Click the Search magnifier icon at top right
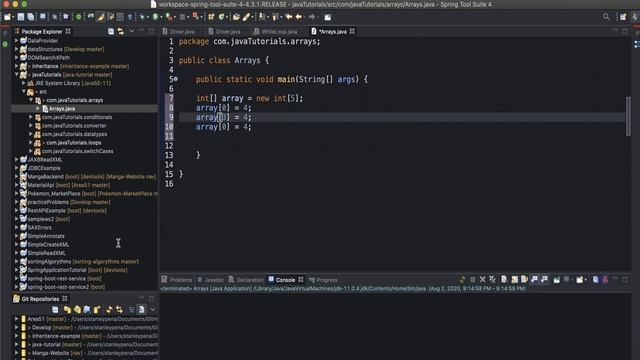Viewport: 640px width, 360px height. click(606, 17)
